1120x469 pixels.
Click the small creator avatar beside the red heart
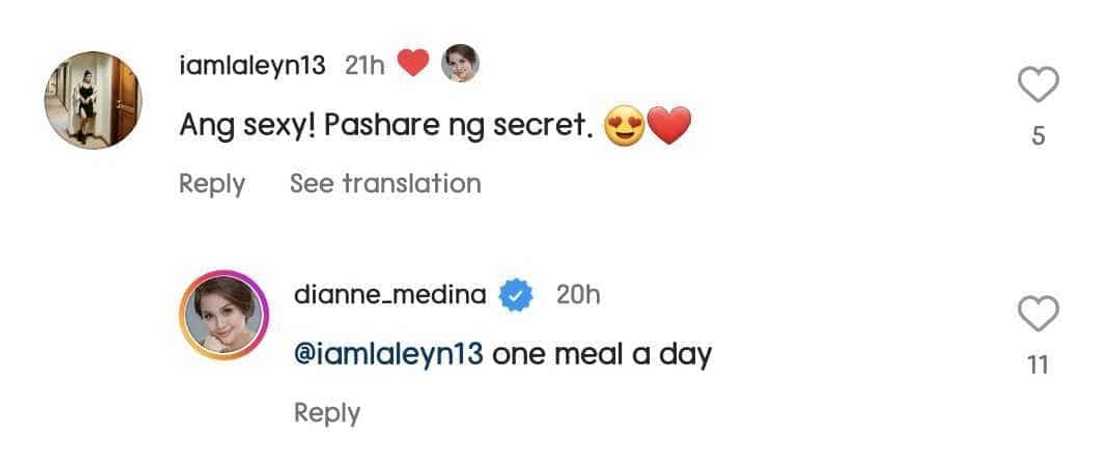460,65
